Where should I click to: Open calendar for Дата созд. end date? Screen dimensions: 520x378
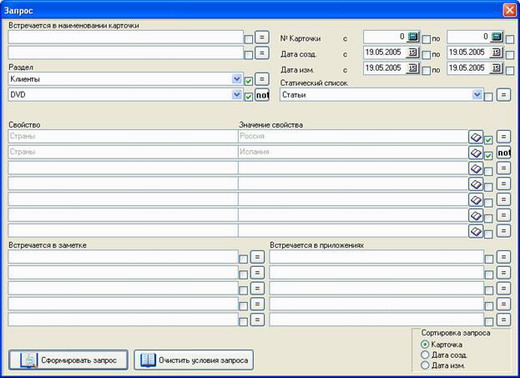coord(496,52)
